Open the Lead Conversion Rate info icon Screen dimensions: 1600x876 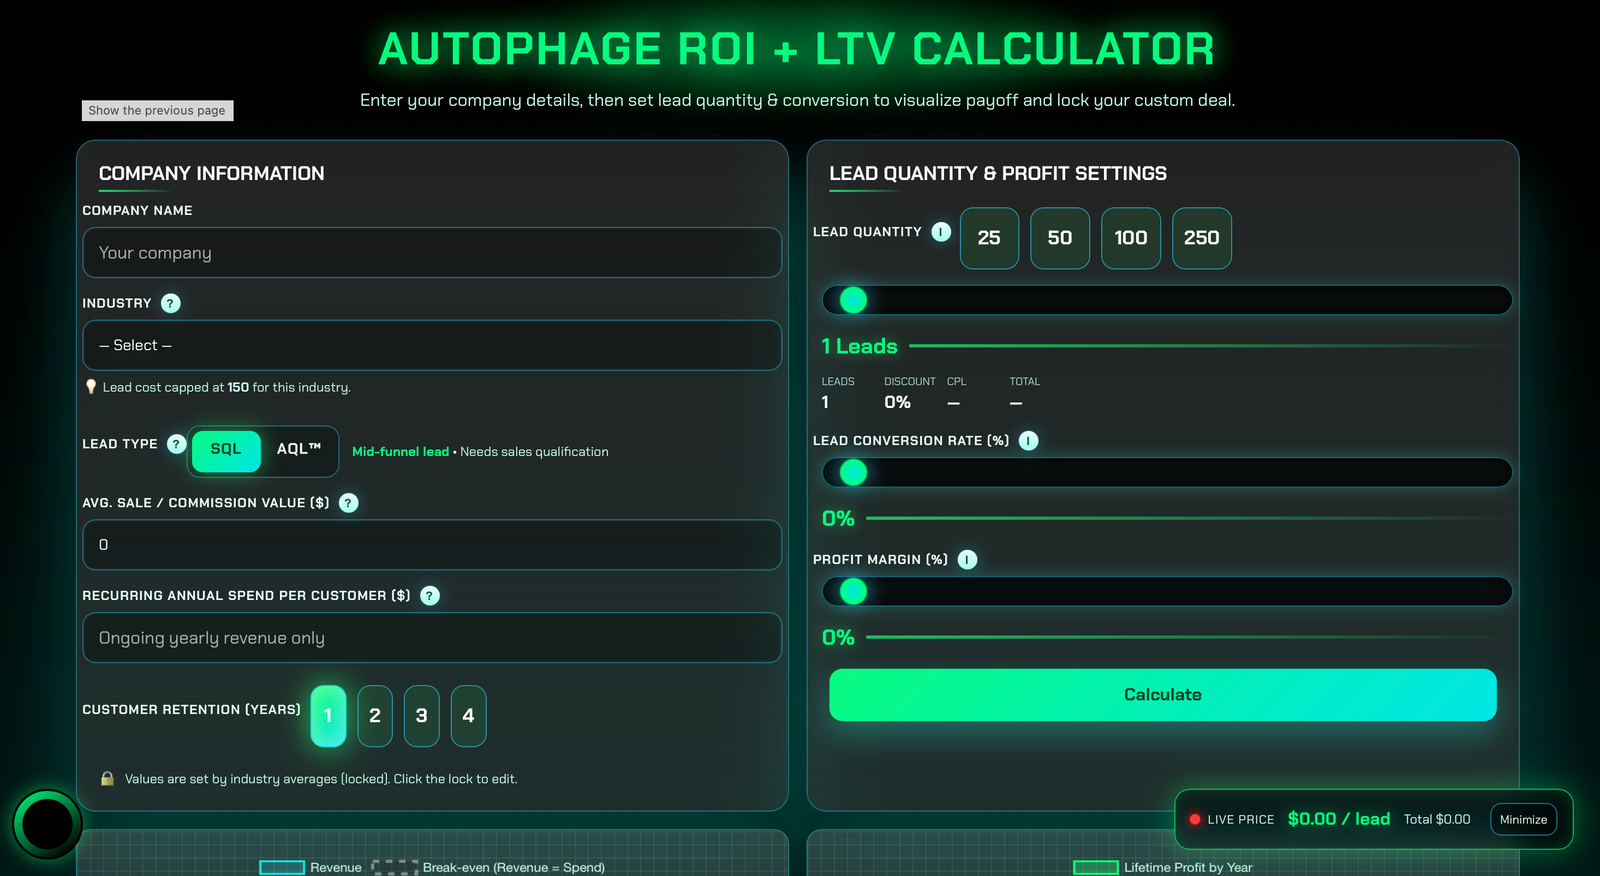(x=1028, y=441)
